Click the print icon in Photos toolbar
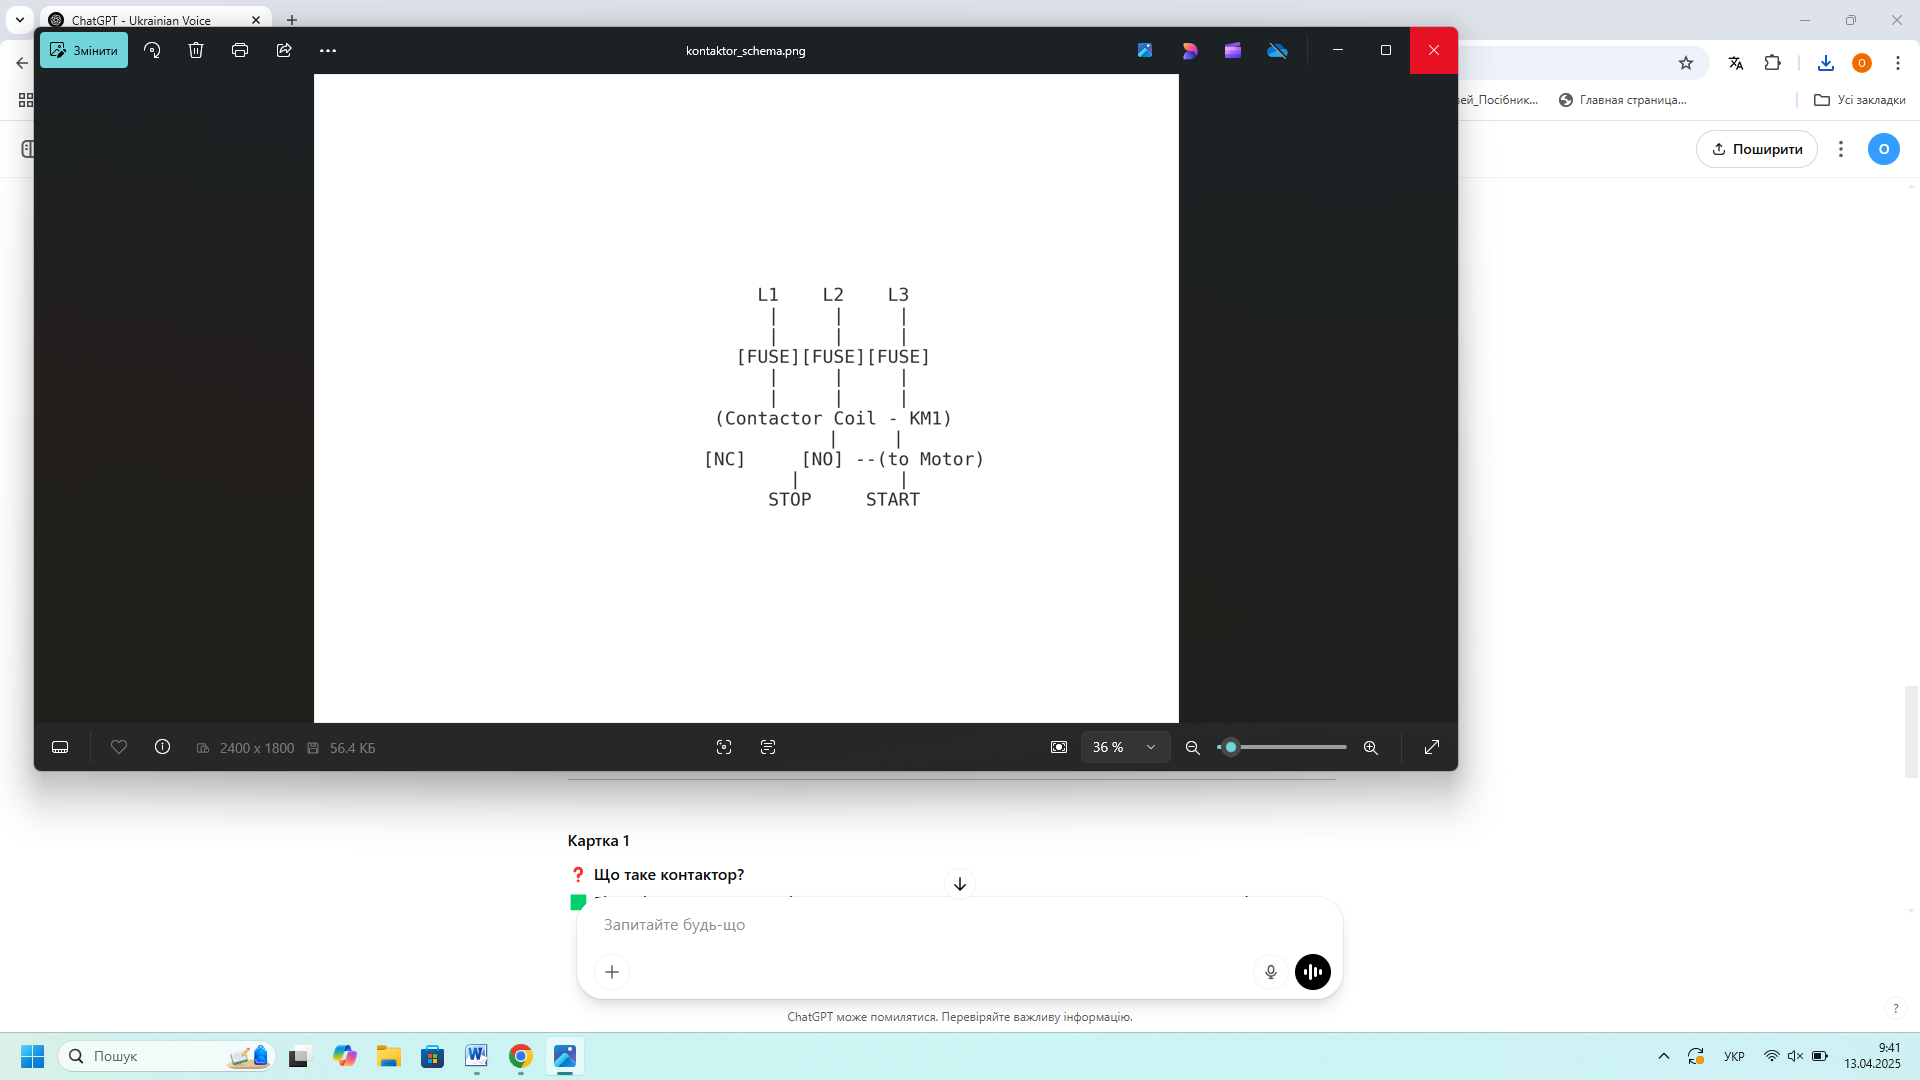Viewport: 1920px width, 1080px height. [240, 50]
